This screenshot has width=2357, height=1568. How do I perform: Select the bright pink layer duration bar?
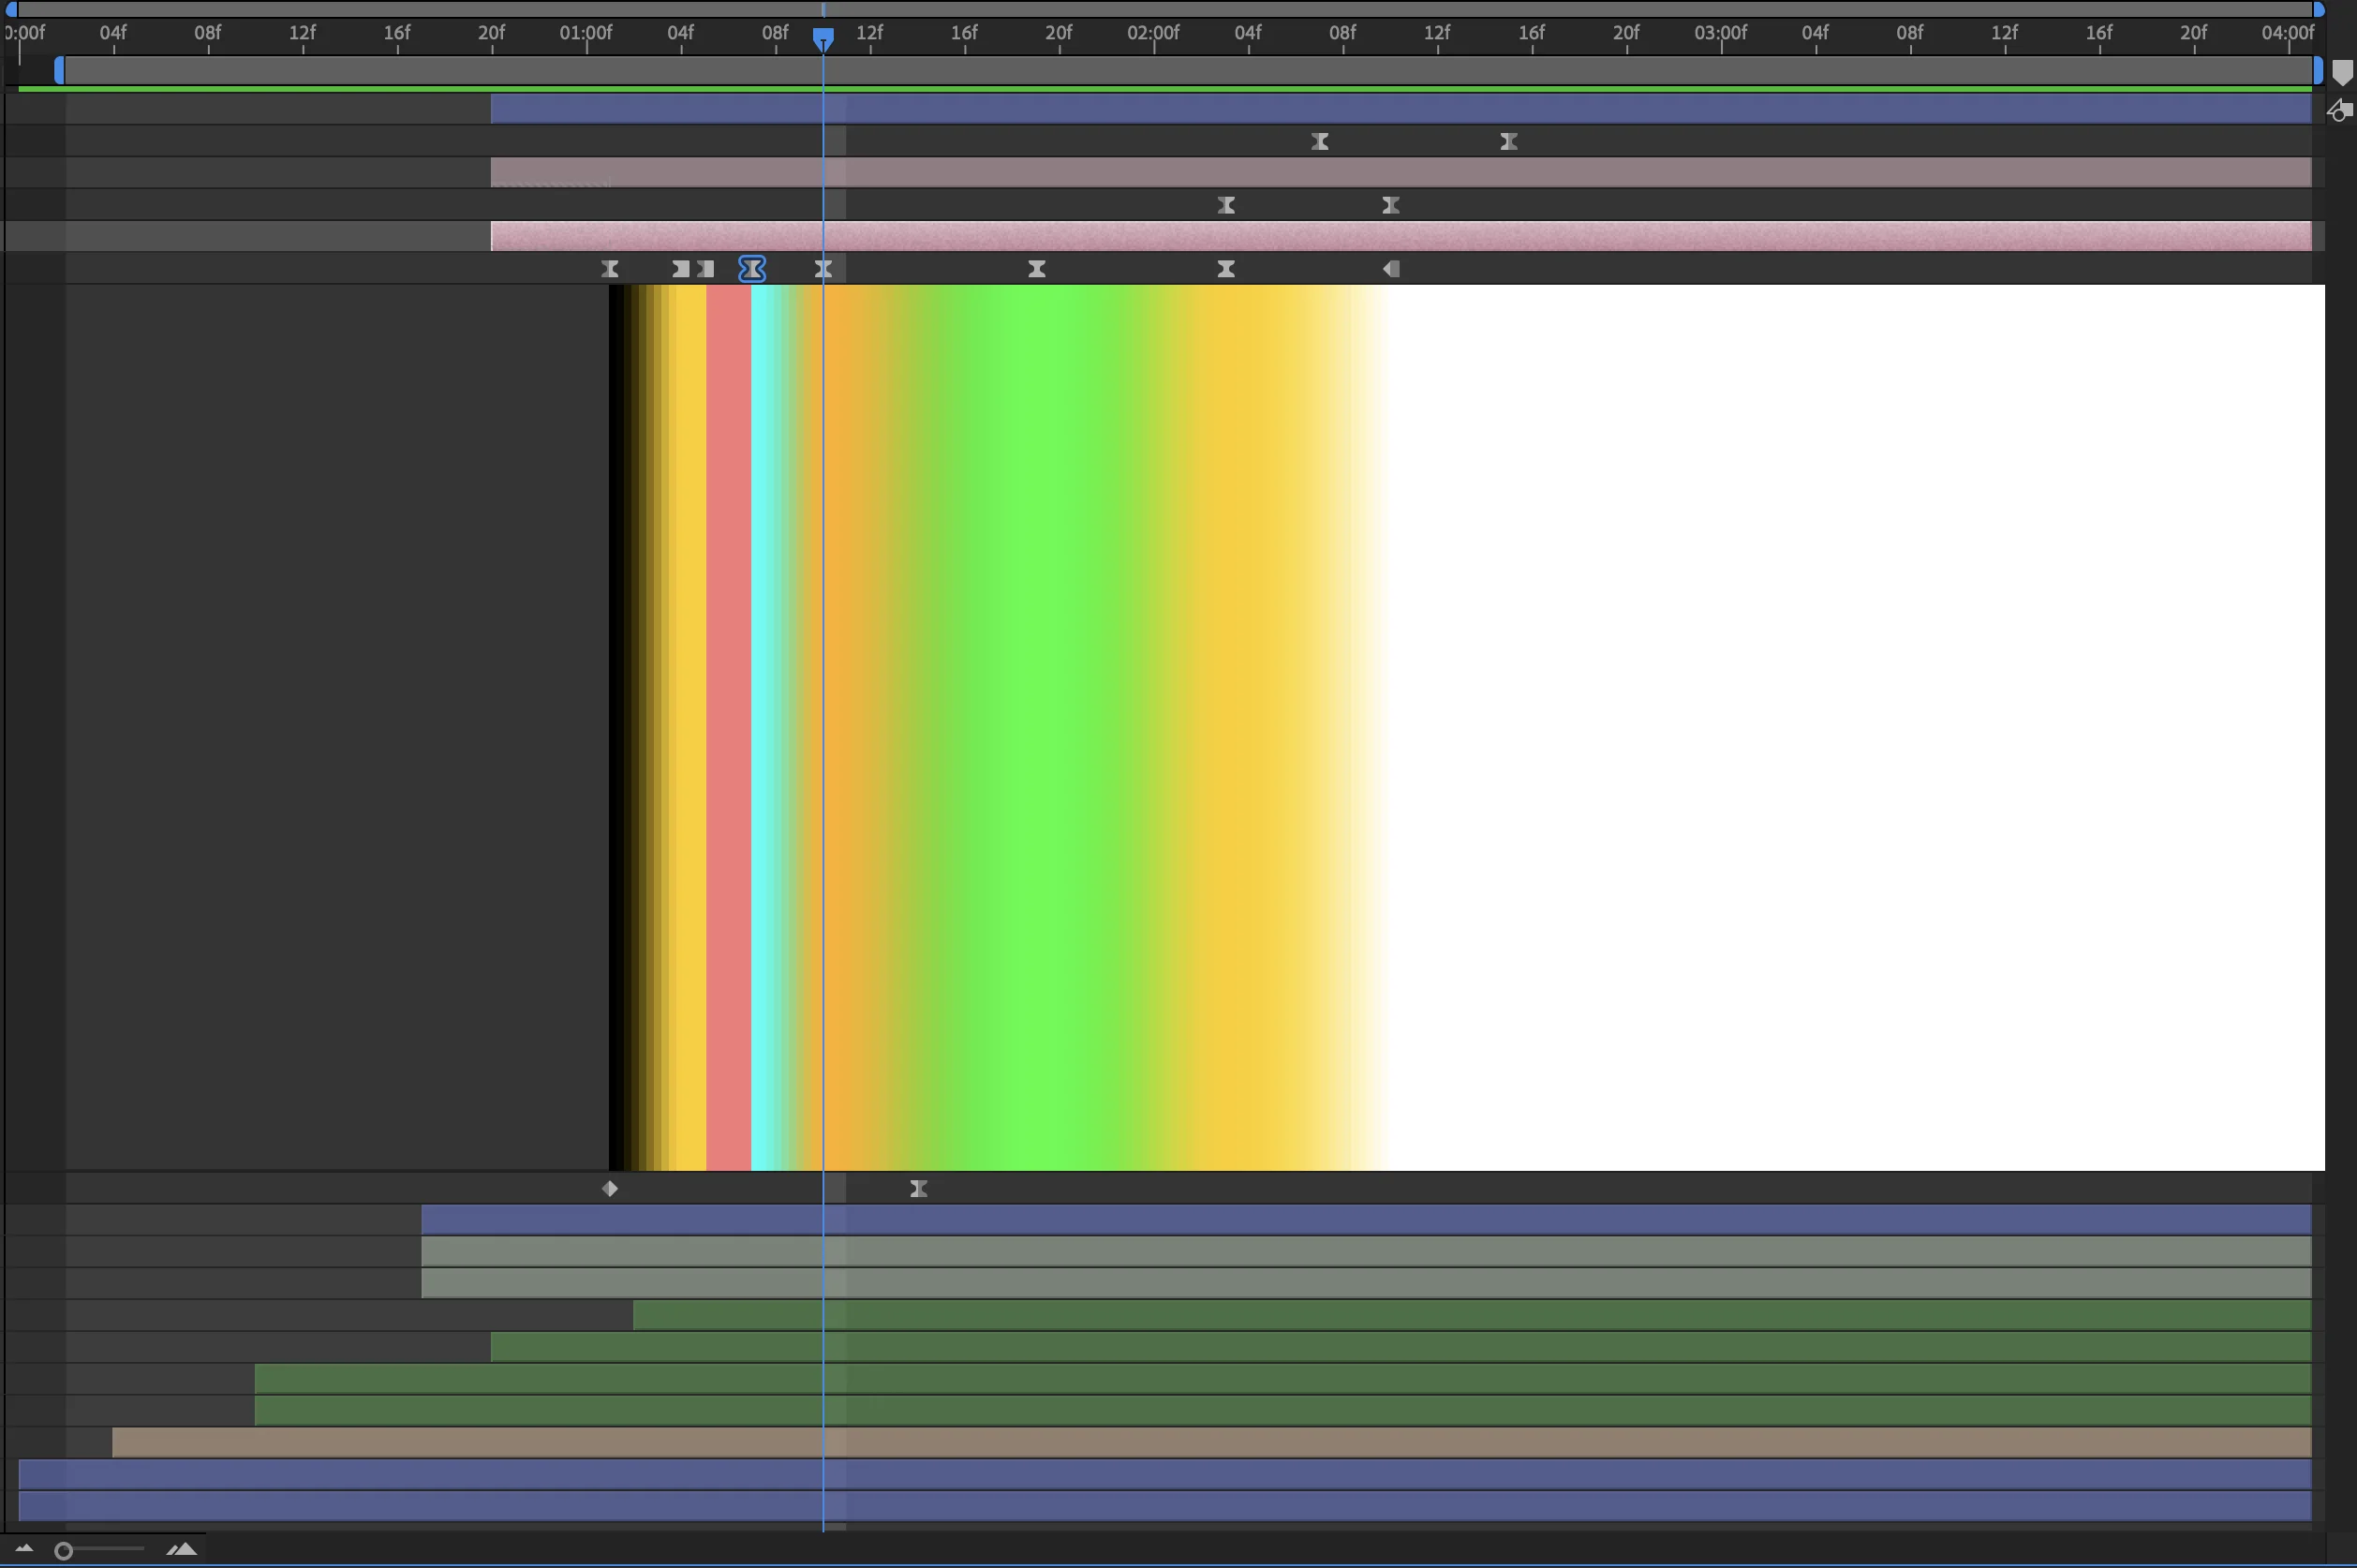pyautogui.click(x=1401, y=236)
